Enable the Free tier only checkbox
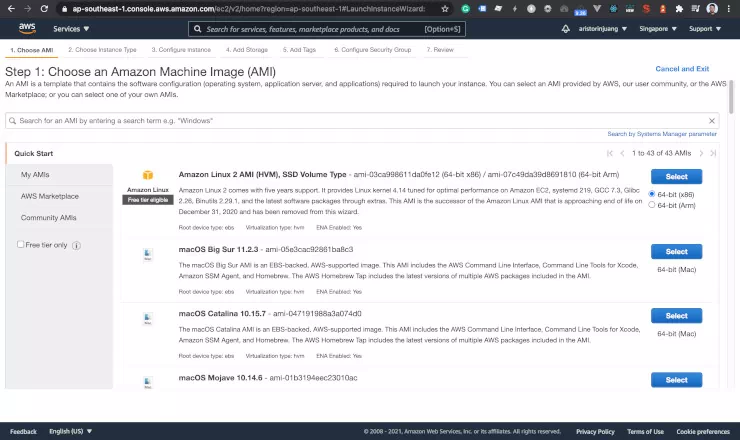Viewport: 740px width, 440px height. point(20,245)
